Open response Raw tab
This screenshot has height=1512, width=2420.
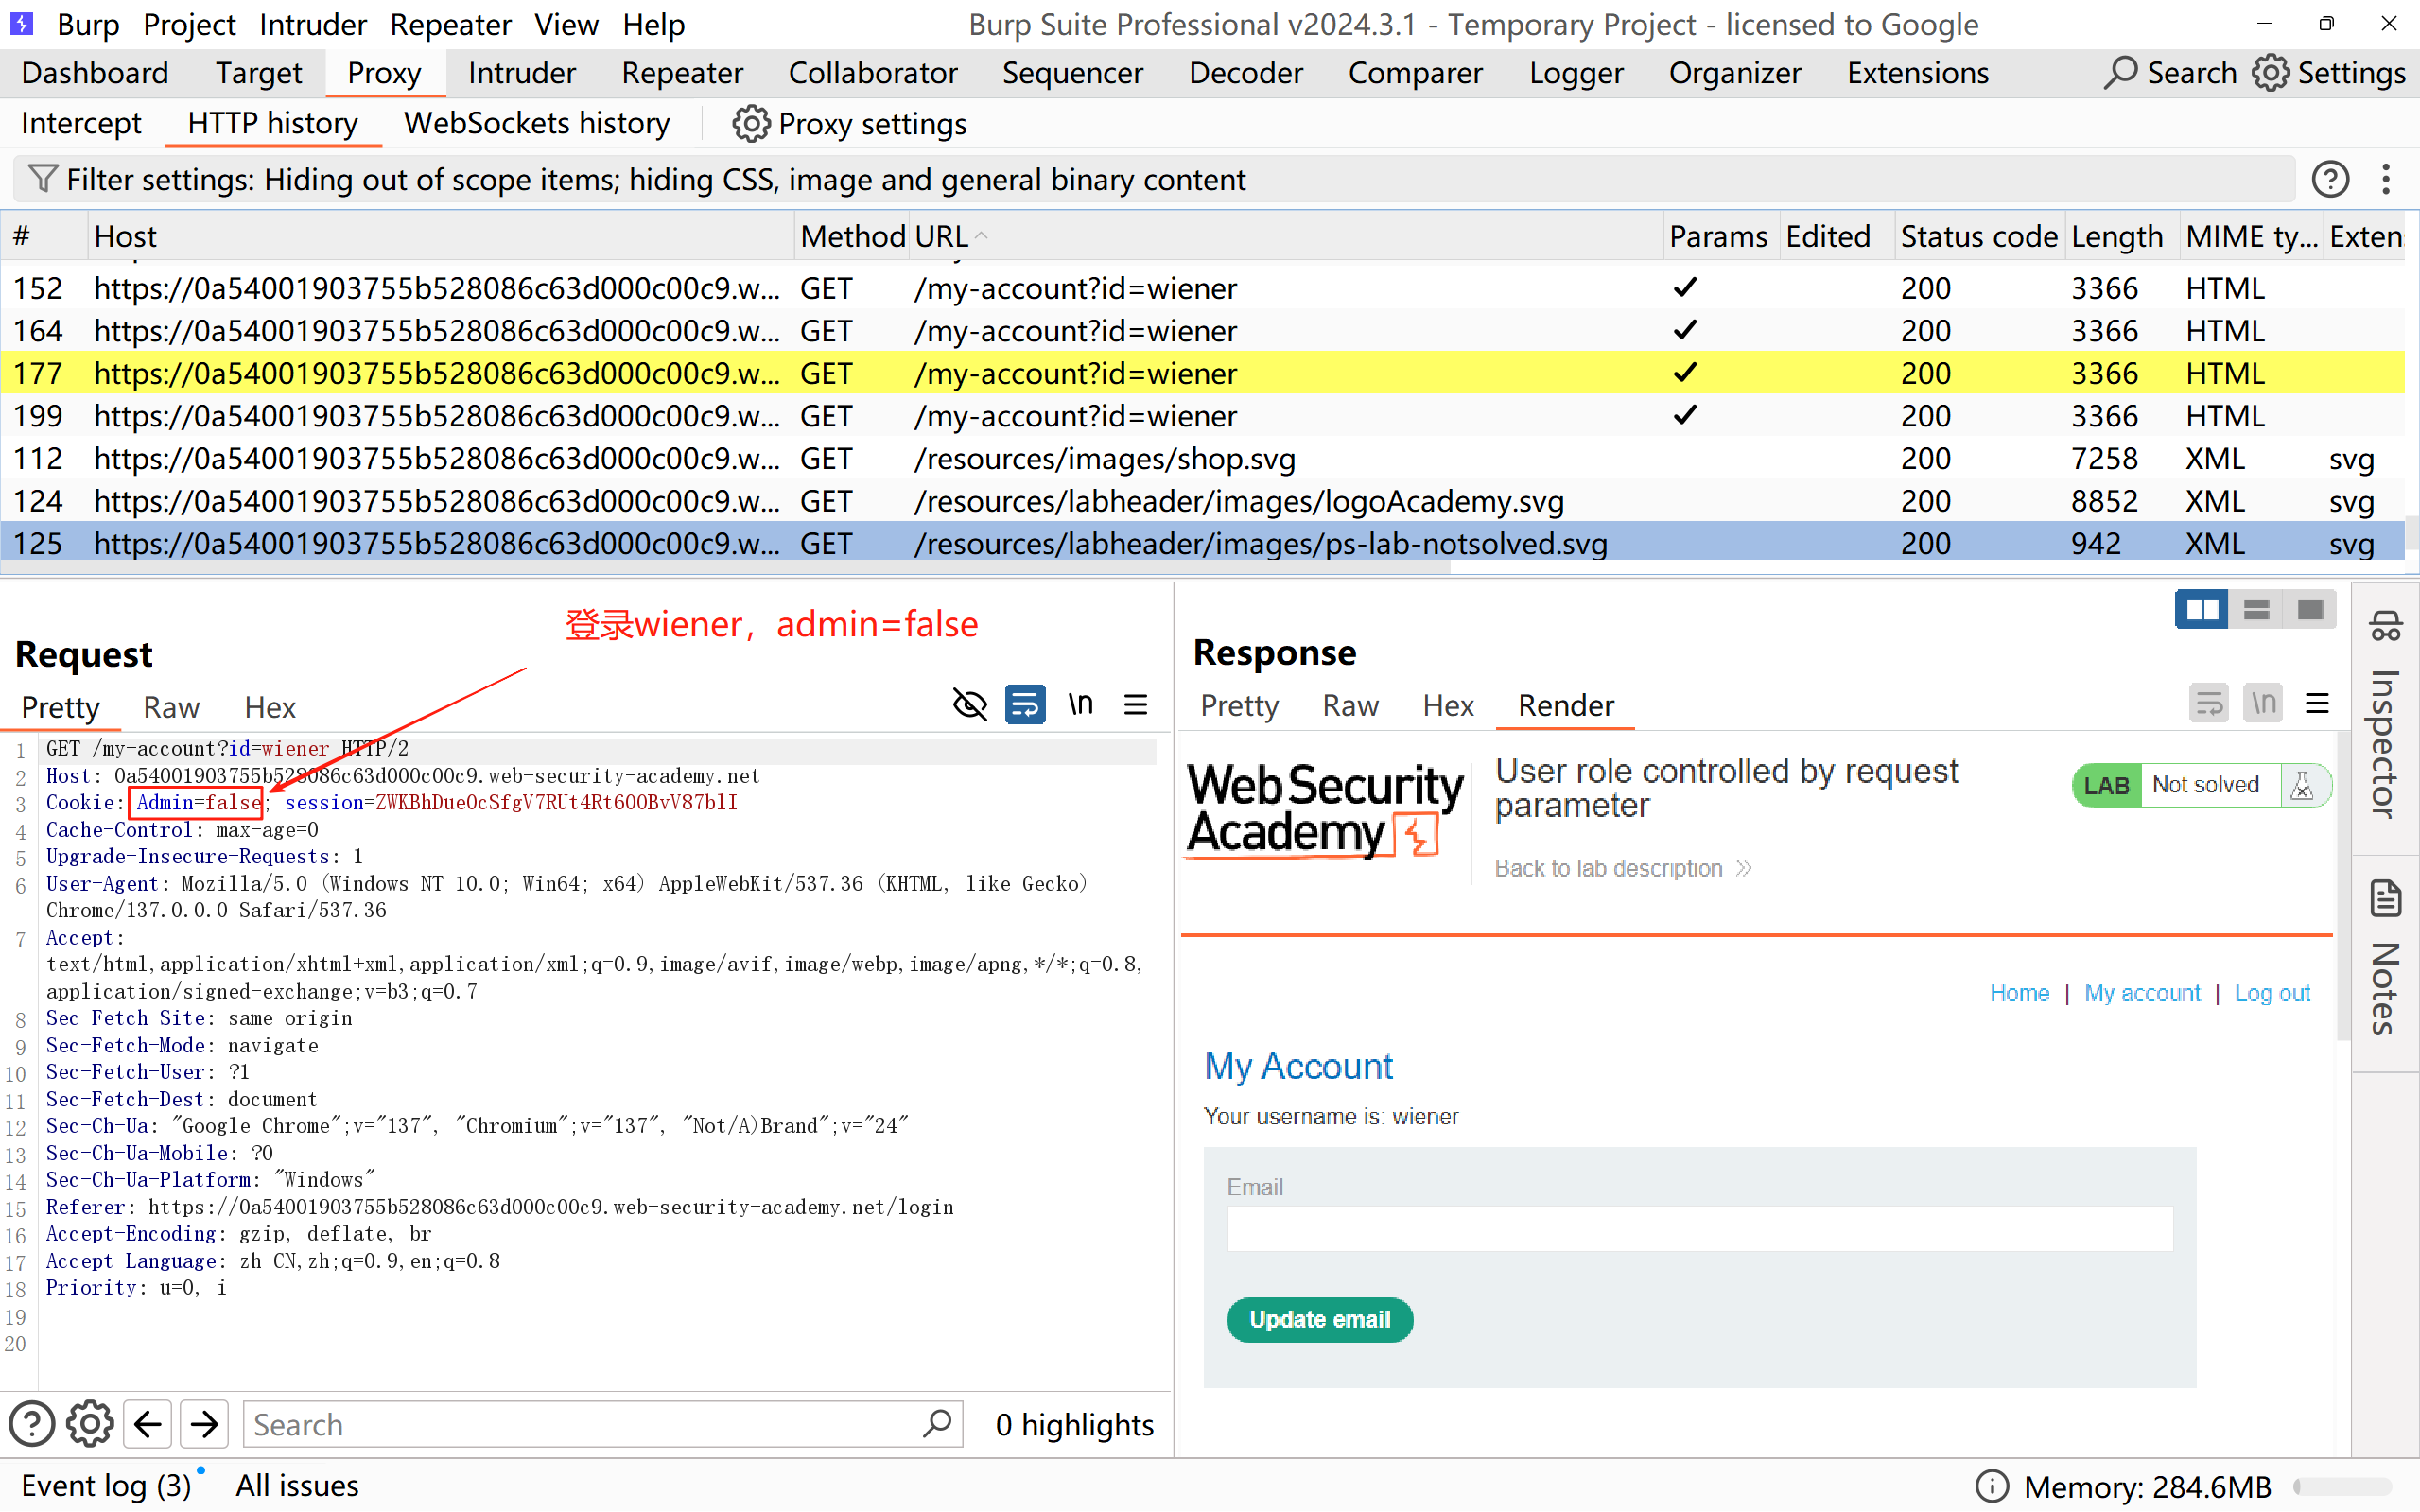[1350, 706]
